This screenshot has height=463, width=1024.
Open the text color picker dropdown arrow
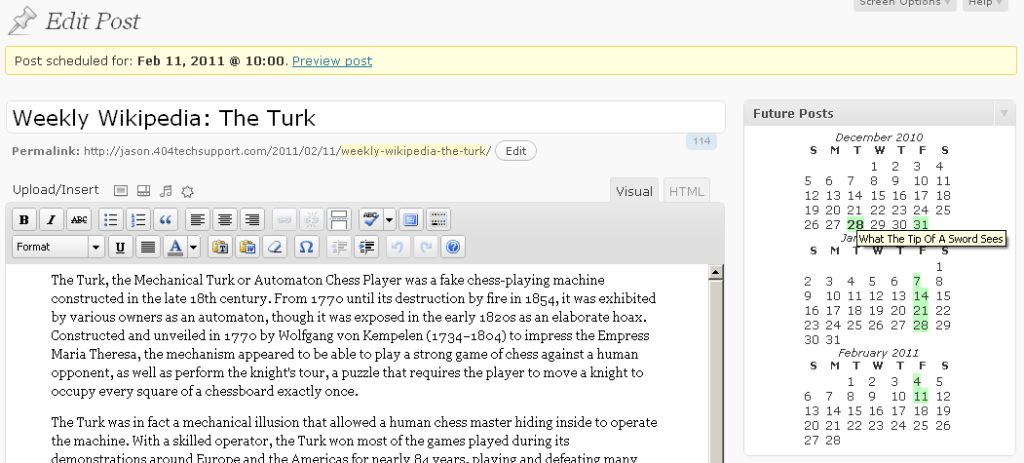pos(193,247)
